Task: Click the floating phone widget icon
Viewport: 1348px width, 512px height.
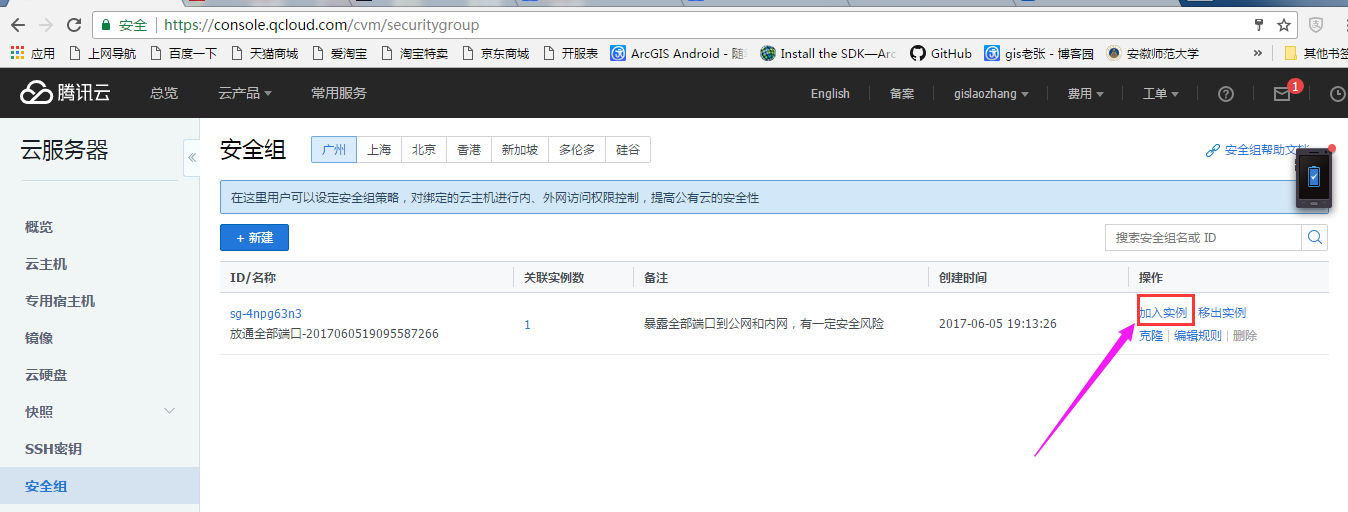Action: pyautogui.click(x=1314, y=178)
